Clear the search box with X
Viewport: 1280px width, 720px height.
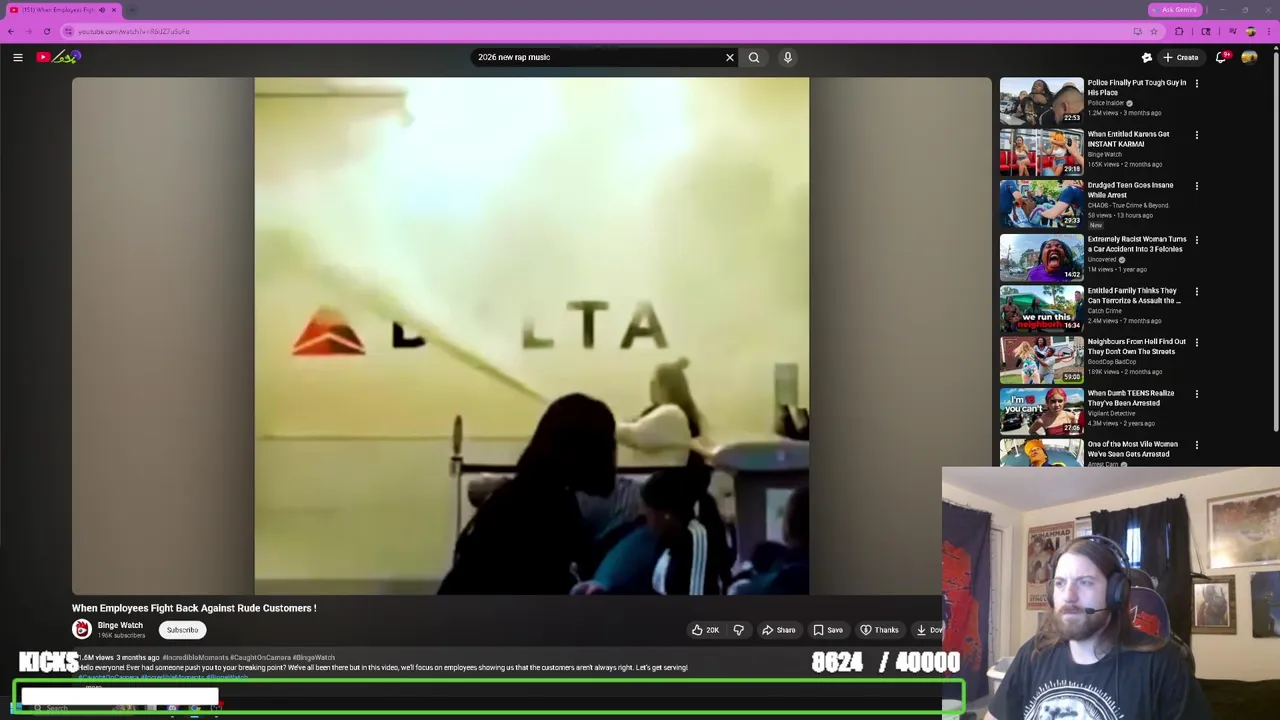pos(730,57)
